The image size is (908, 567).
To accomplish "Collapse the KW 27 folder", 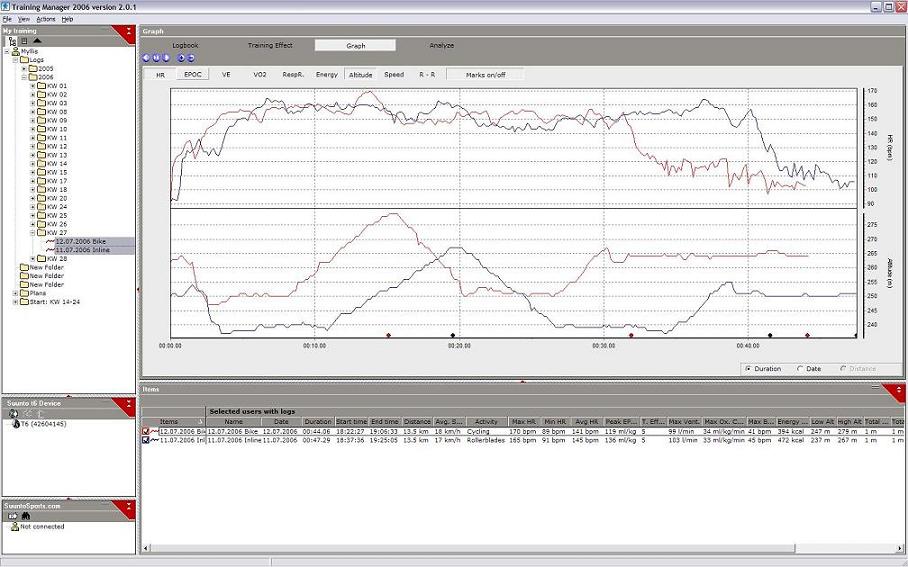I will [x=32, y=233].
